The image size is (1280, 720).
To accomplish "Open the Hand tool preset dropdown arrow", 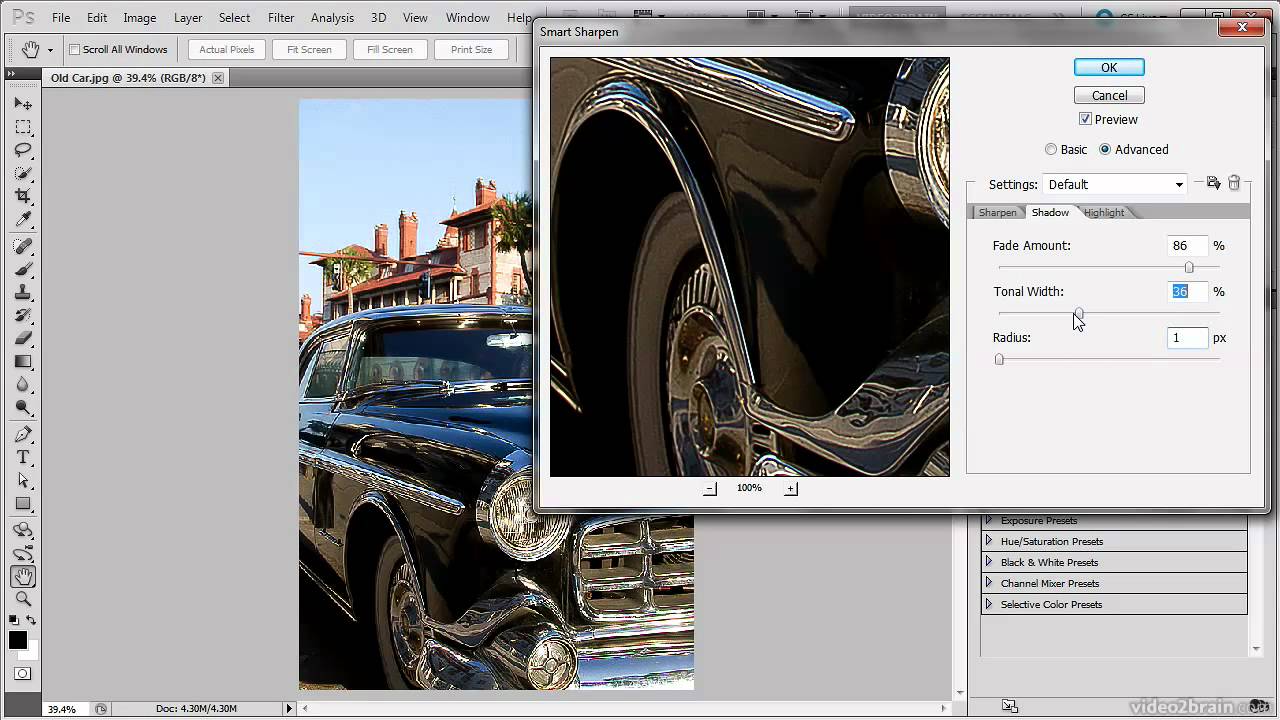I will [50, 50].
